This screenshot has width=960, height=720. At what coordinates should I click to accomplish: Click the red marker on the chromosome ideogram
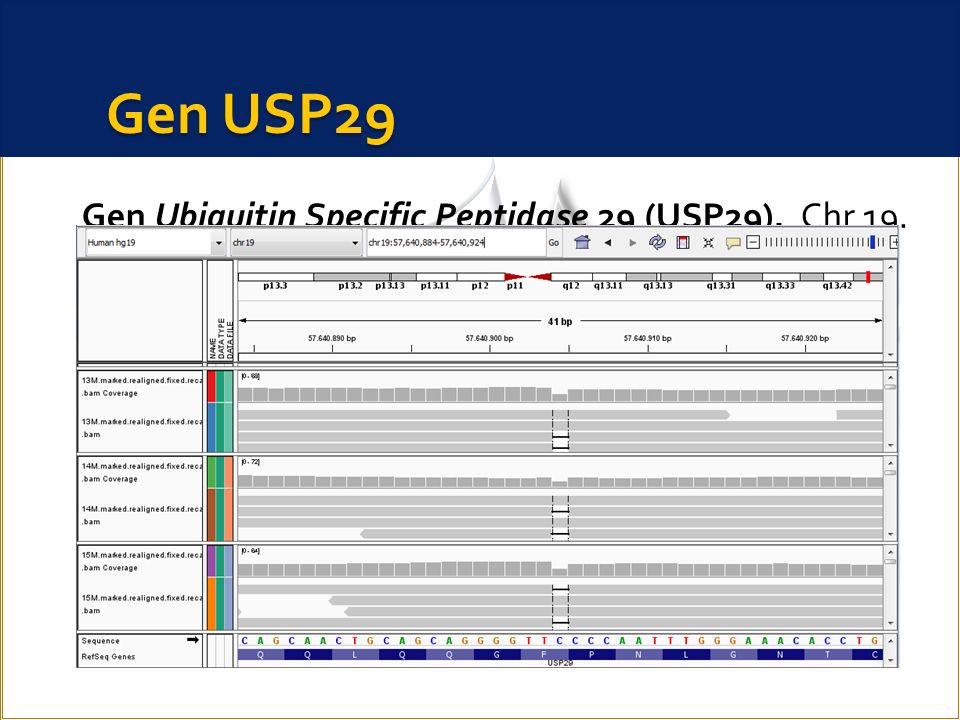click(x=868, y=277)
